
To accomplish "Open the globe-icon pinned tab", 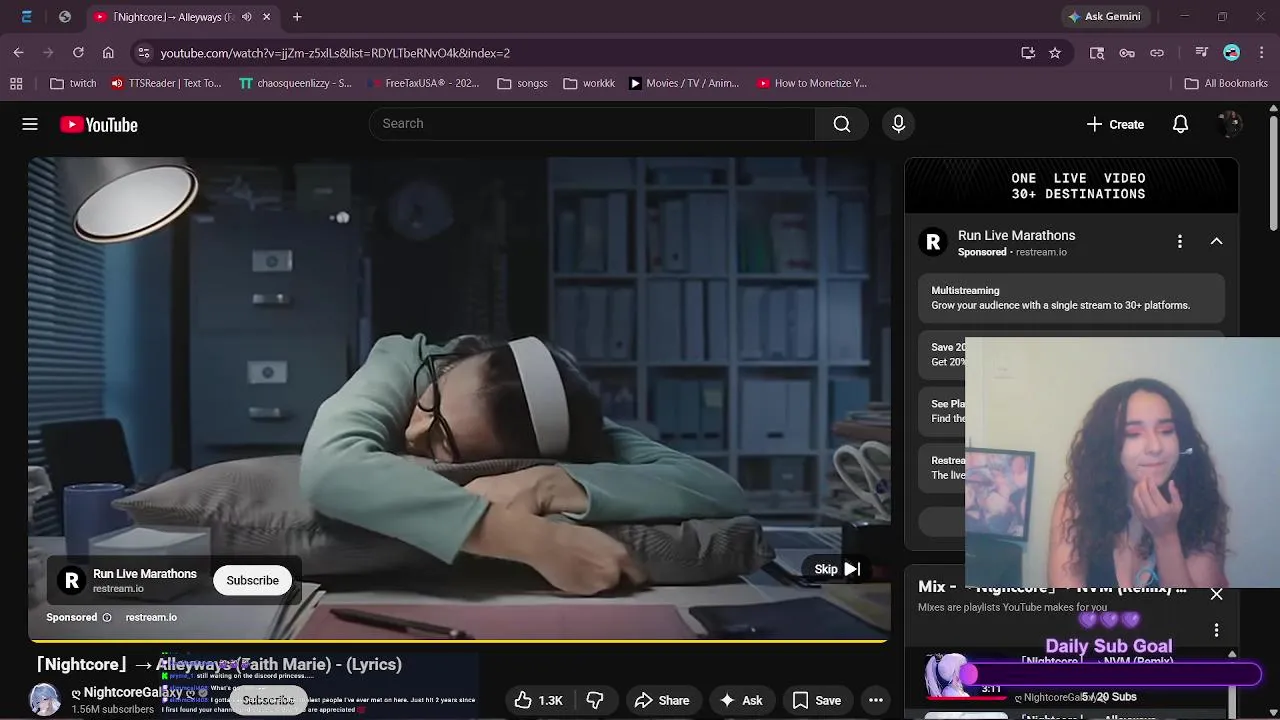I will pos(65,17).
